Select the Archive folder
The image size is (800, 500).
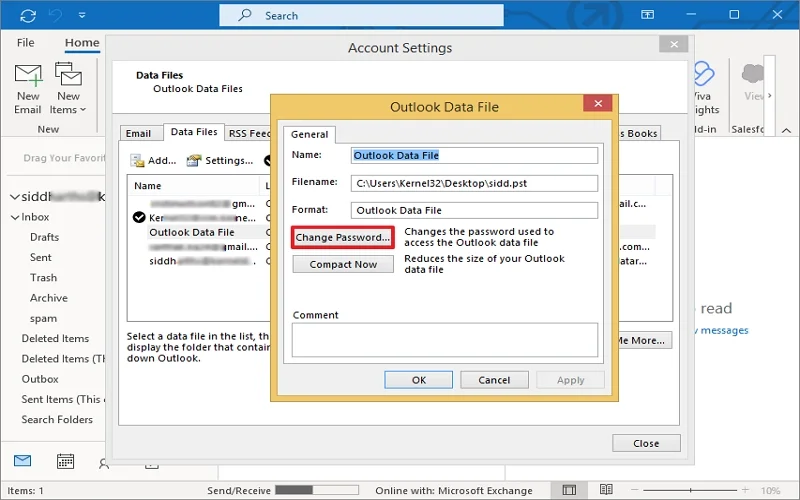(48, 298)
